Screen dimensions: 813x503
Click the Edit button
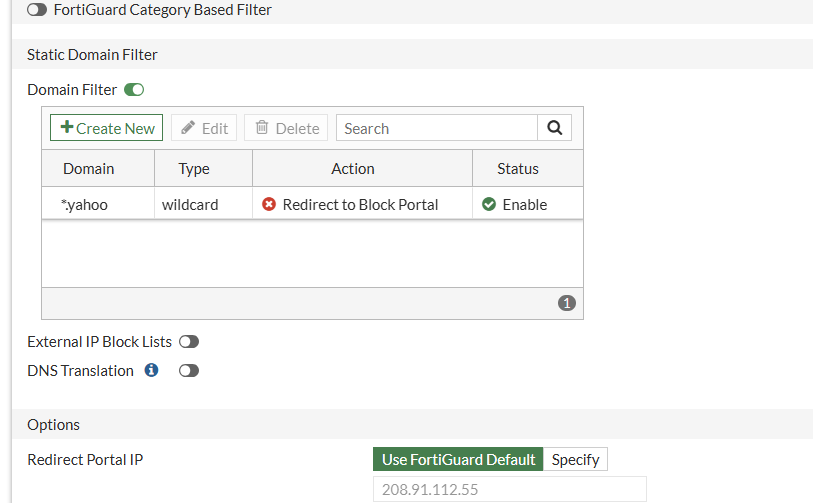coord(204,128)
